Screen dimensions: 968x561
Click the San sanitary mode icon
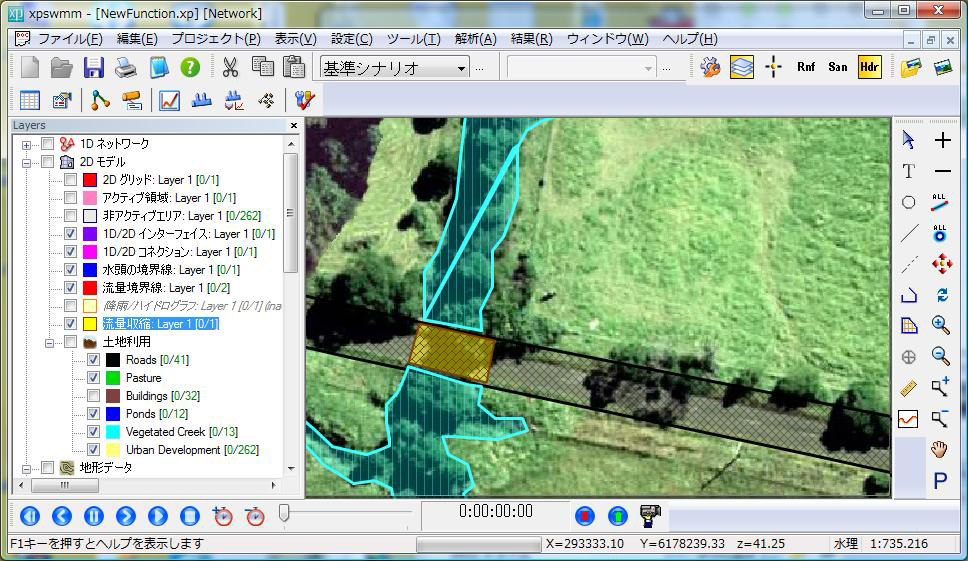pos(837,67)
